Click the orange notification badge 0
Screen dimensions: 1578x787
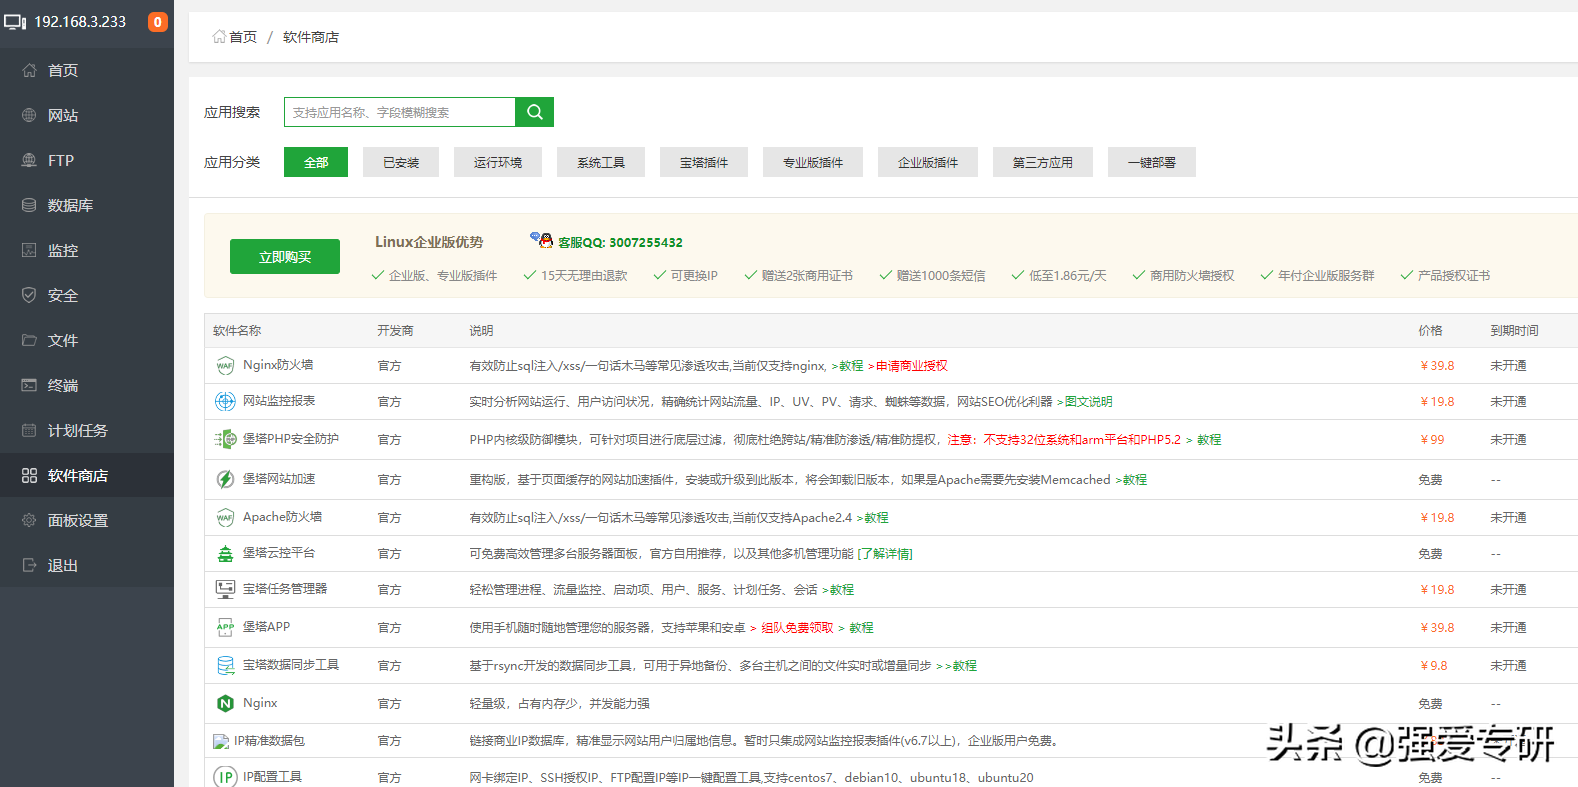pyautogui.click(x=158, y=21)
